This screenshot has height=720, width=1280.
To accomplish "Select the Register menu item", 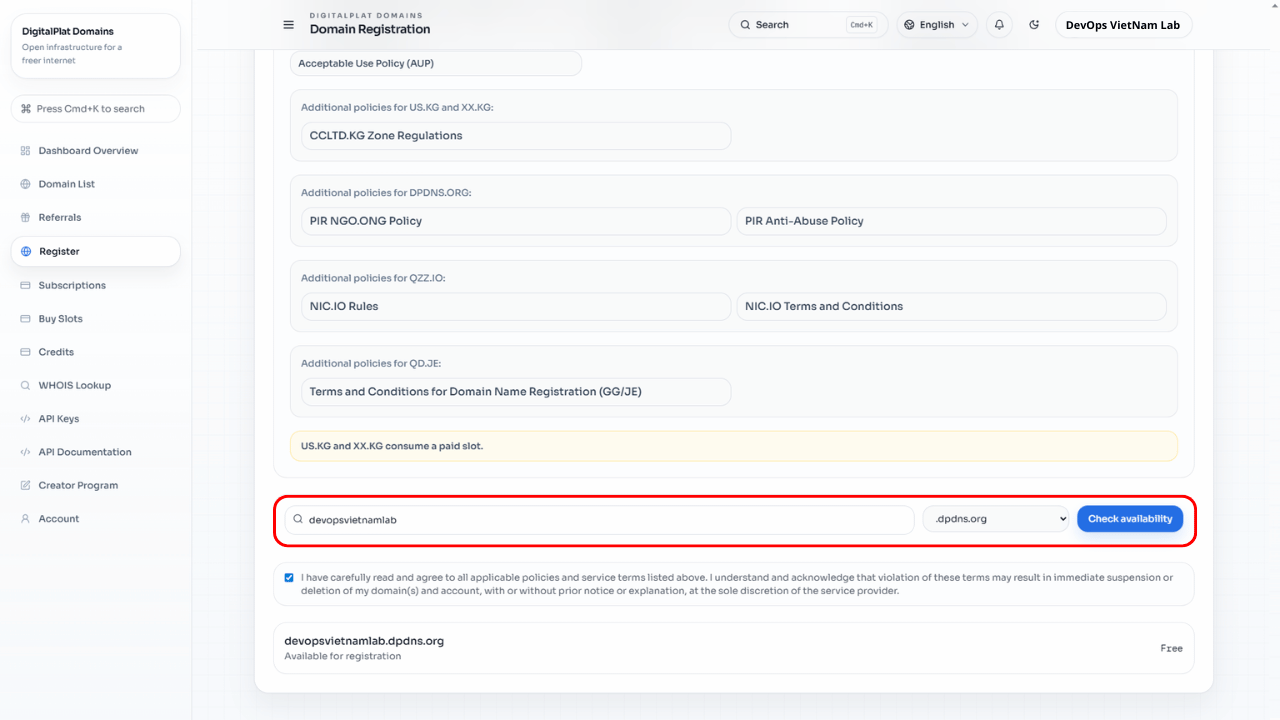I will pos(96,252).
